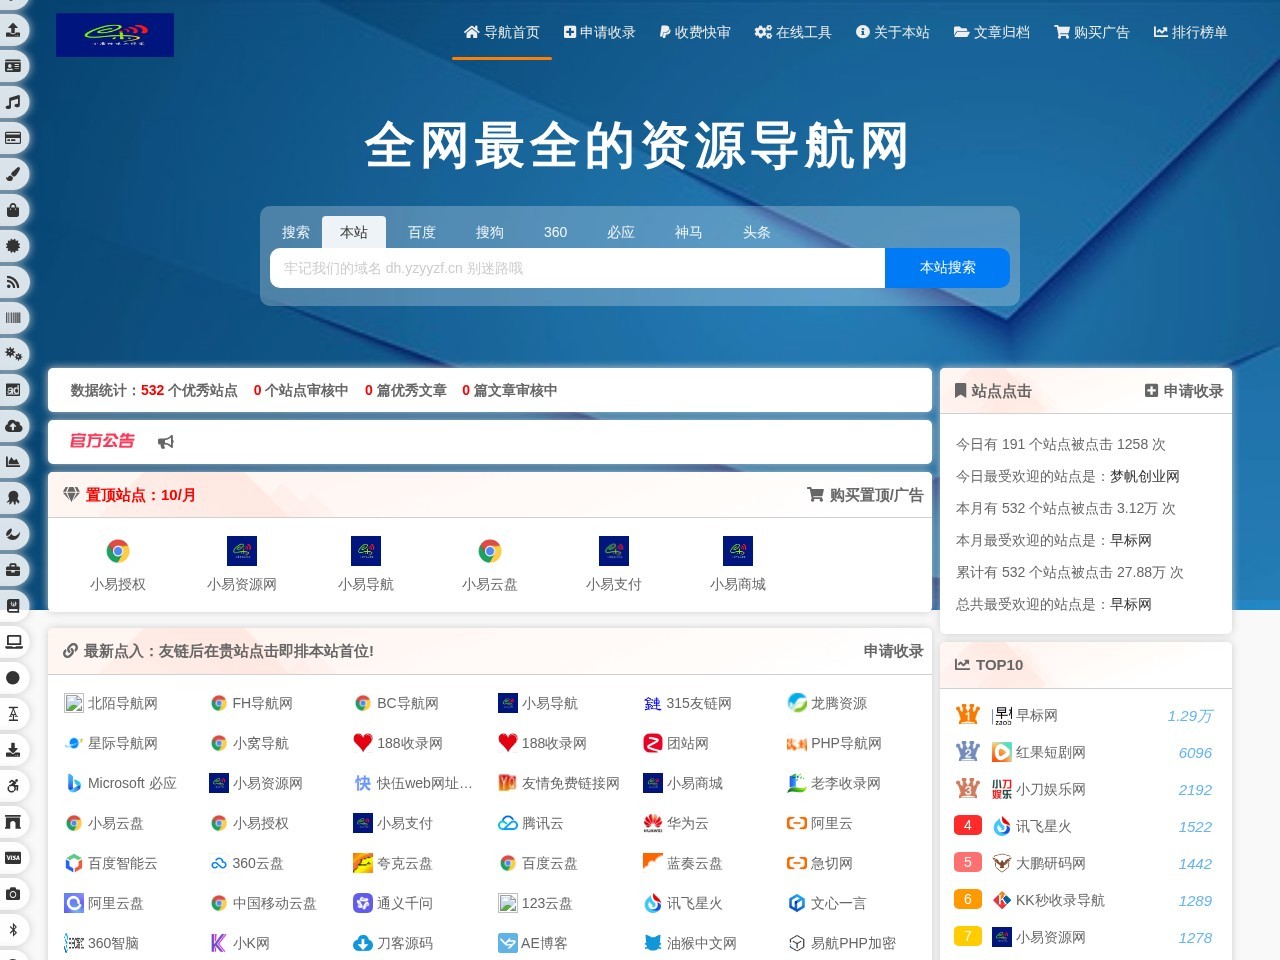Click the laptop sidebar icon
Screen dimensions: 1280x960
(x=13, y=642)
